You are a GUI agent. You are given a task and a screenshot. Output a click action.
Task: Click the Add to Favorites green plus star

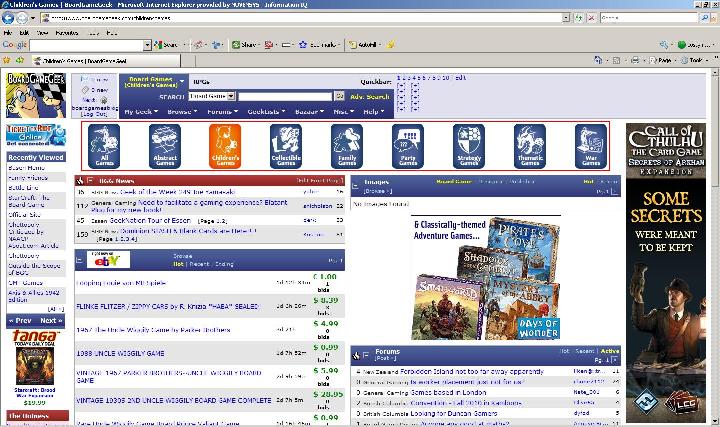coord(20,60)
